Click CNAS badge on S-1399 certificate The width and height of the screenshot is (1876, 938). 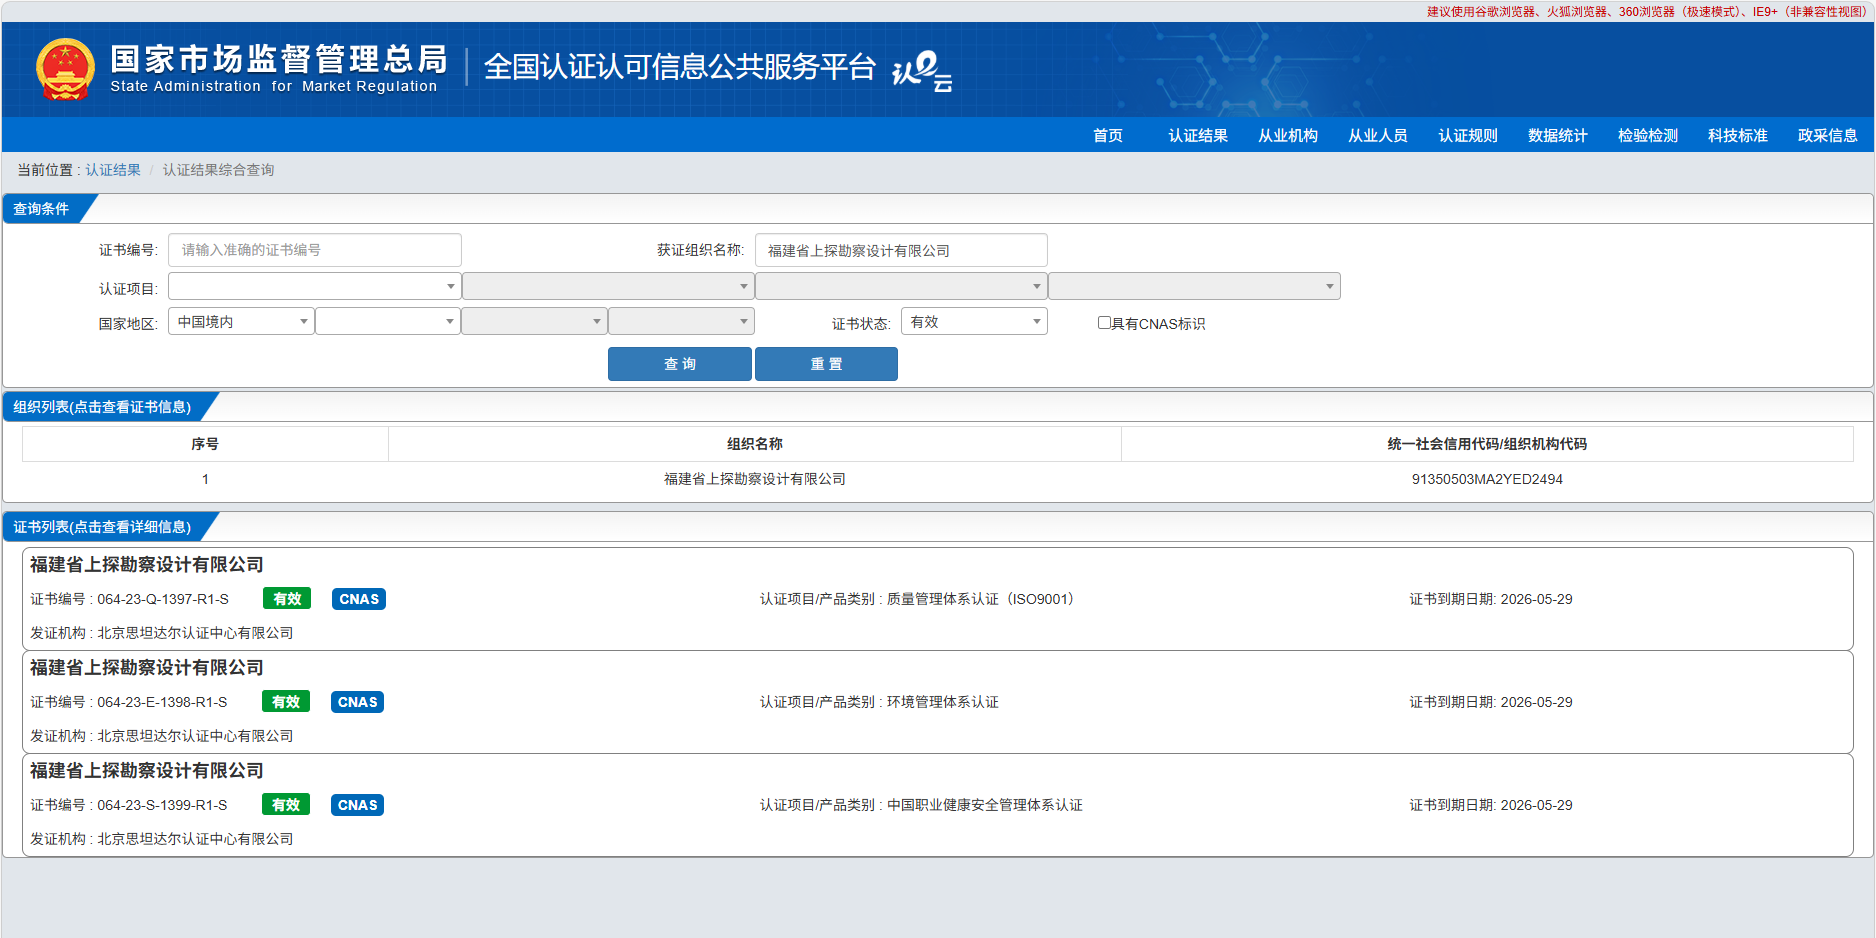pos(357,805)
